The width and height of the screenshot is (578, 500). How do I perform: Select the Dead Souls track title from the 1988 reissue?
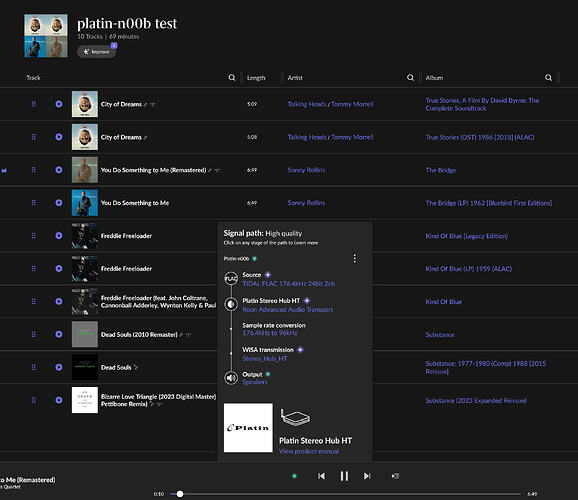point(116,367)
